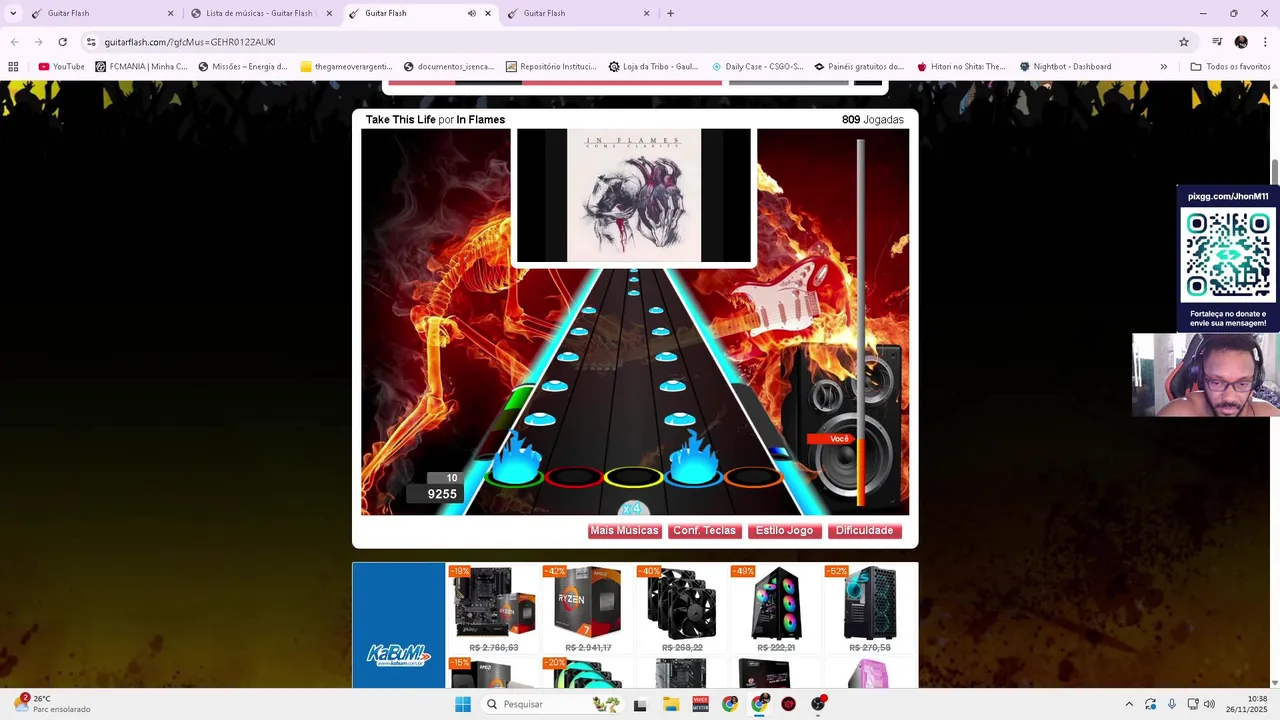
Task: Open the Task View taskbar icon
Action: click(640, 704)
